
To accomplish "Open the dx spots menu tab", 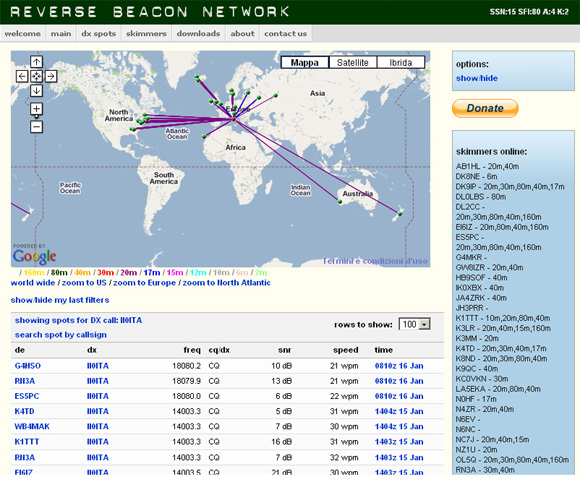I will [98, 34].
